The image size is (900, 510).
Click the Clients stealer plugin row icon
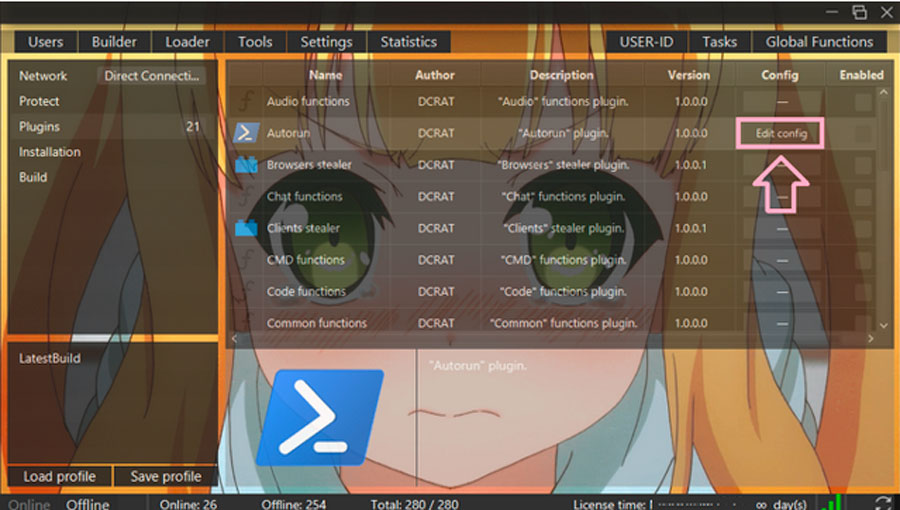(x=246, y=228)
